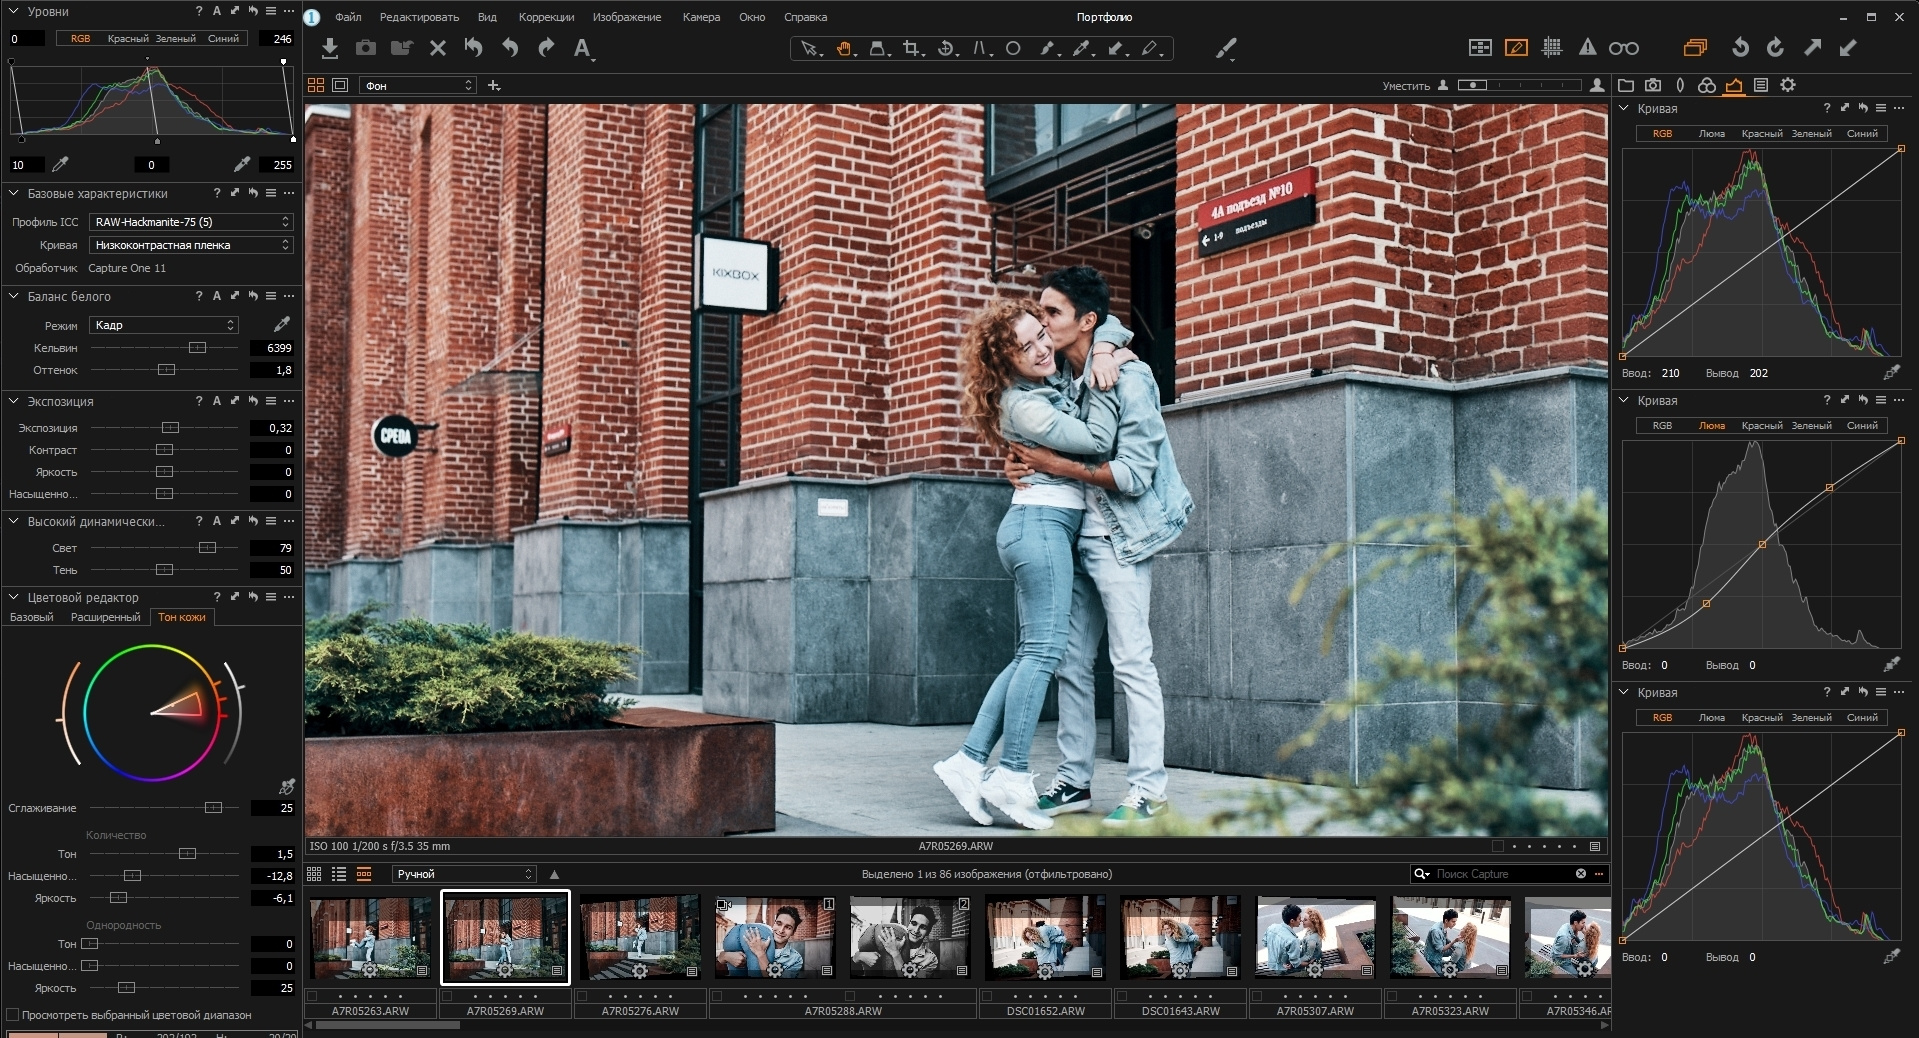Open the Профиль ICC dropdown
This screenshot has height=1038, width=1919.
pos(190,222)
